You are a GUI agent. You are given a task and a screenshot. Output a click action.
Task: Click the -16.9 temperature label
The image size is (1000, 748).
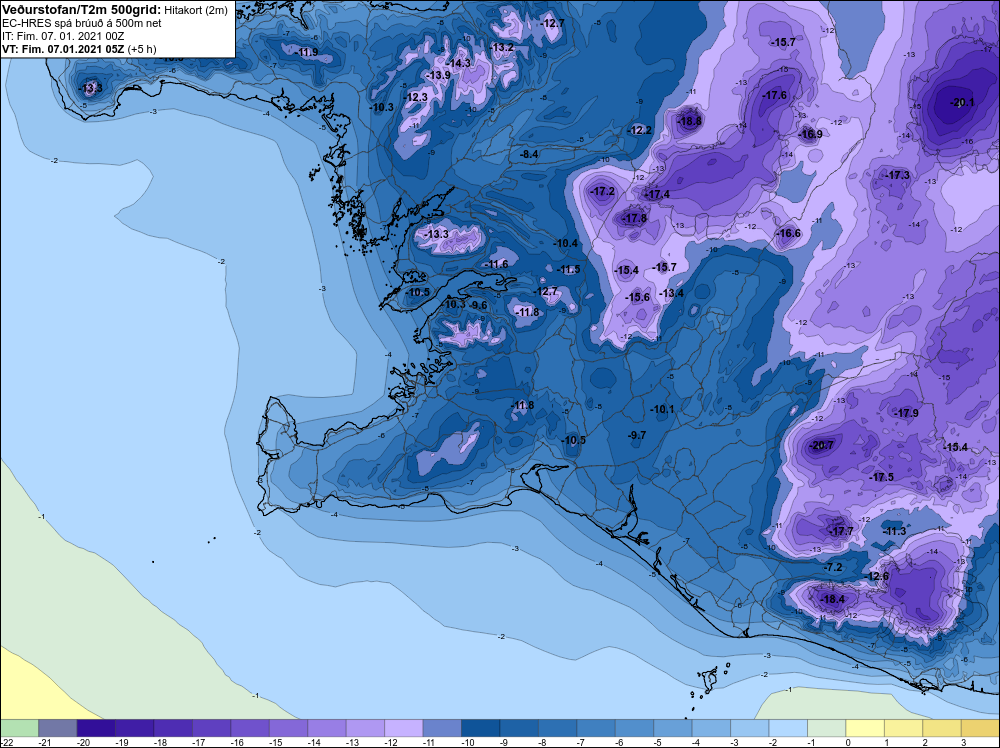click(x=810, y=134)
